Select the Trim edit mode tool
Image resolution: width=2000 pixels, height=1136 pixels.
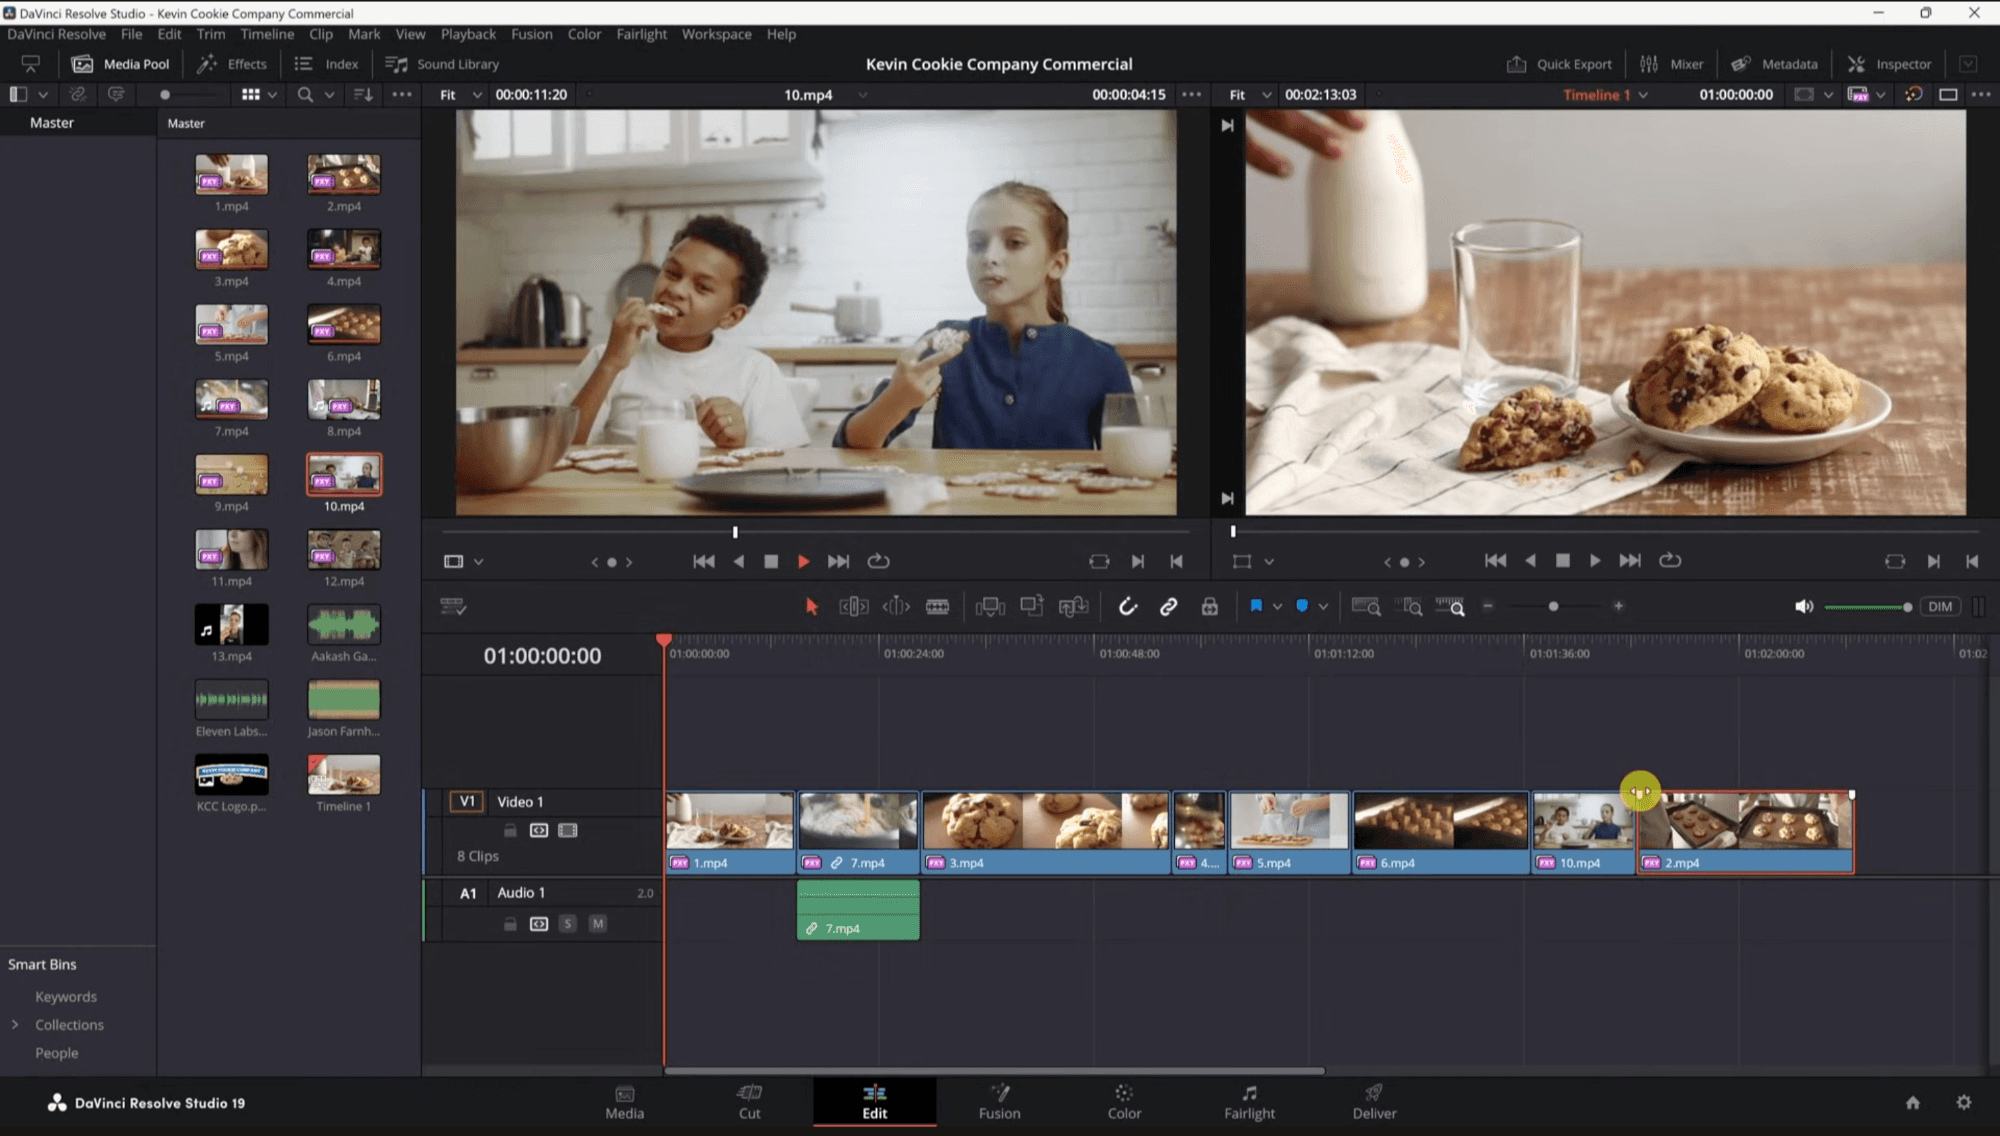(x=853, y=606)
